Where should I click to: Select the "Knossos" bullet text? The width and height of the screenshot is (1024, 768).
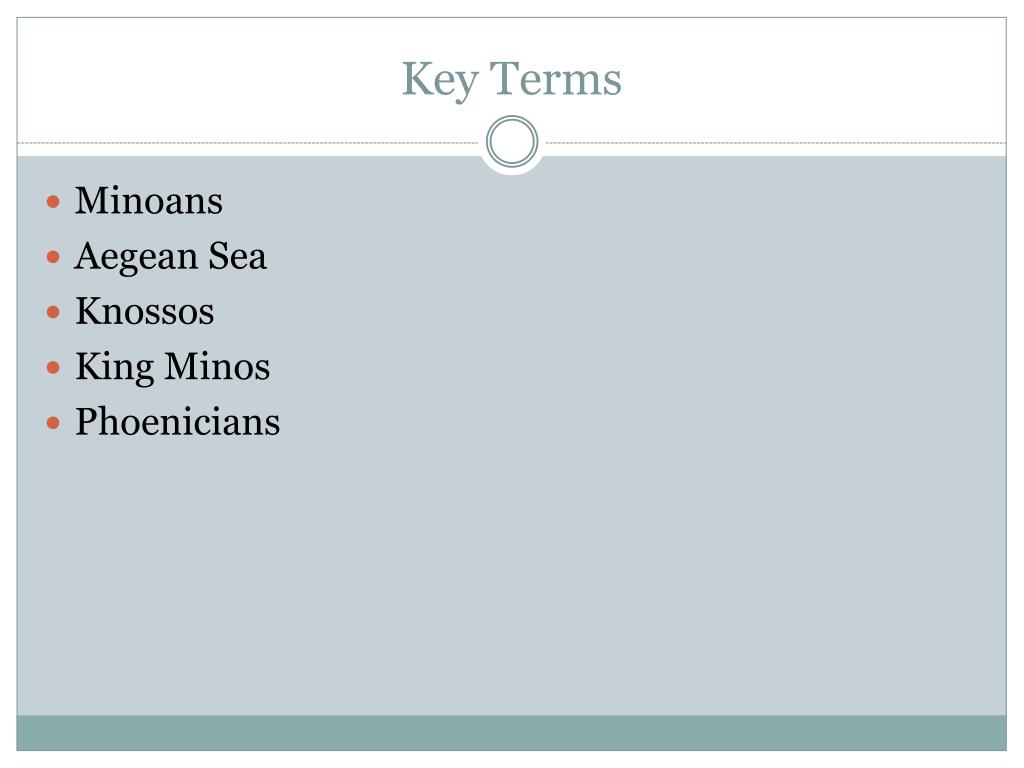point(144,311)
